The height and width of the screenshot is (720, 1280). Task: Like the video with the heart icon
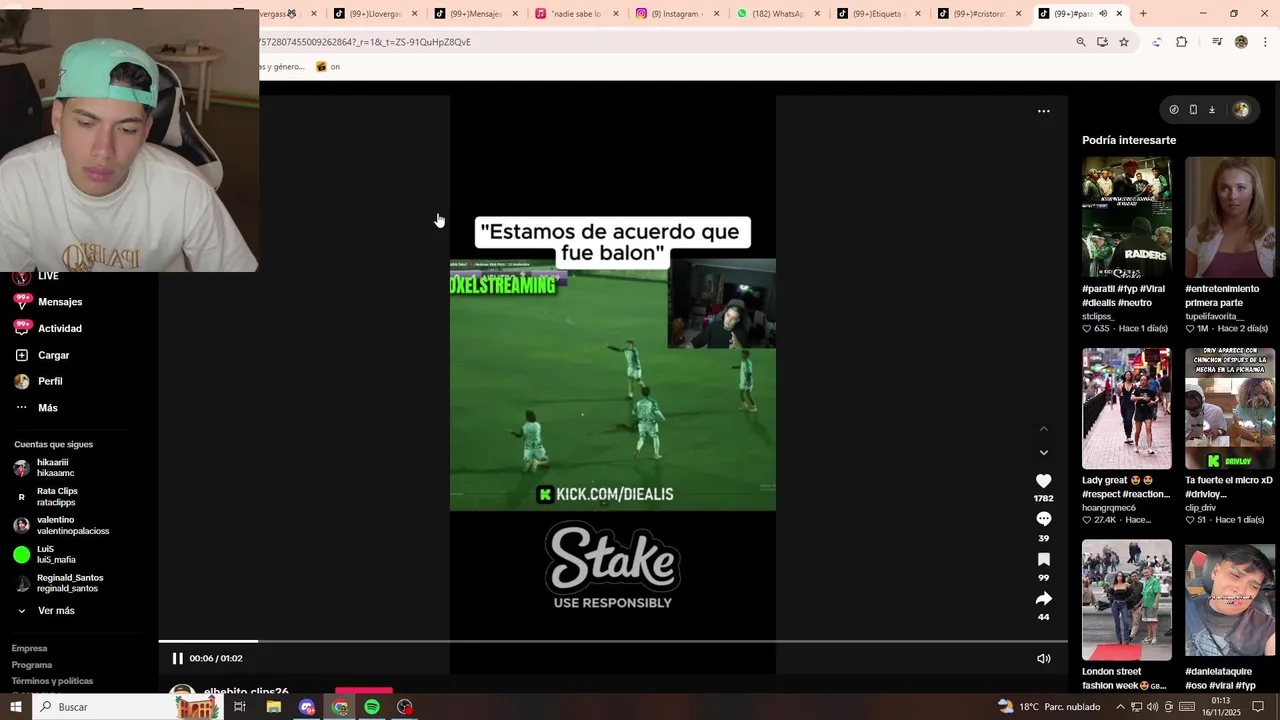pos(1043,481)
